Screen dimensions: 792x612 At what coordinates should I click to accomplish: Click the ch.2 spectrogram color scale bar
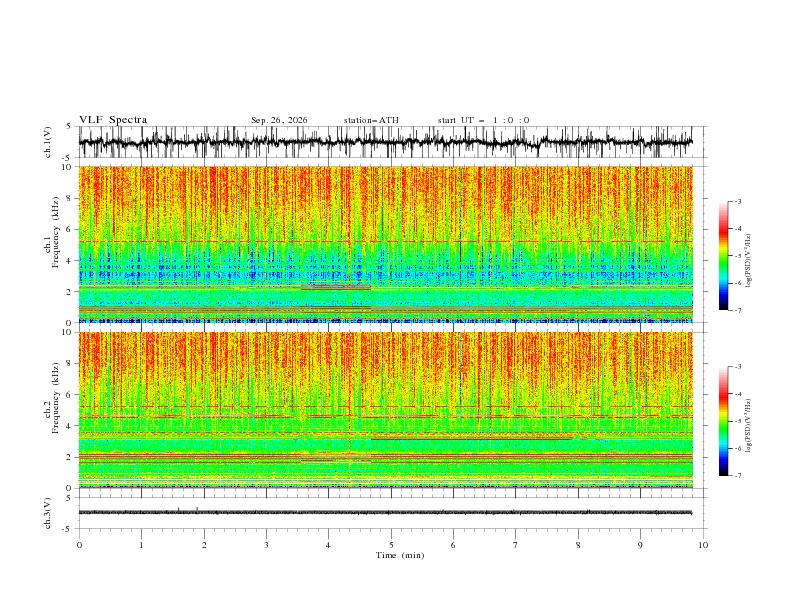click(724, 421)
